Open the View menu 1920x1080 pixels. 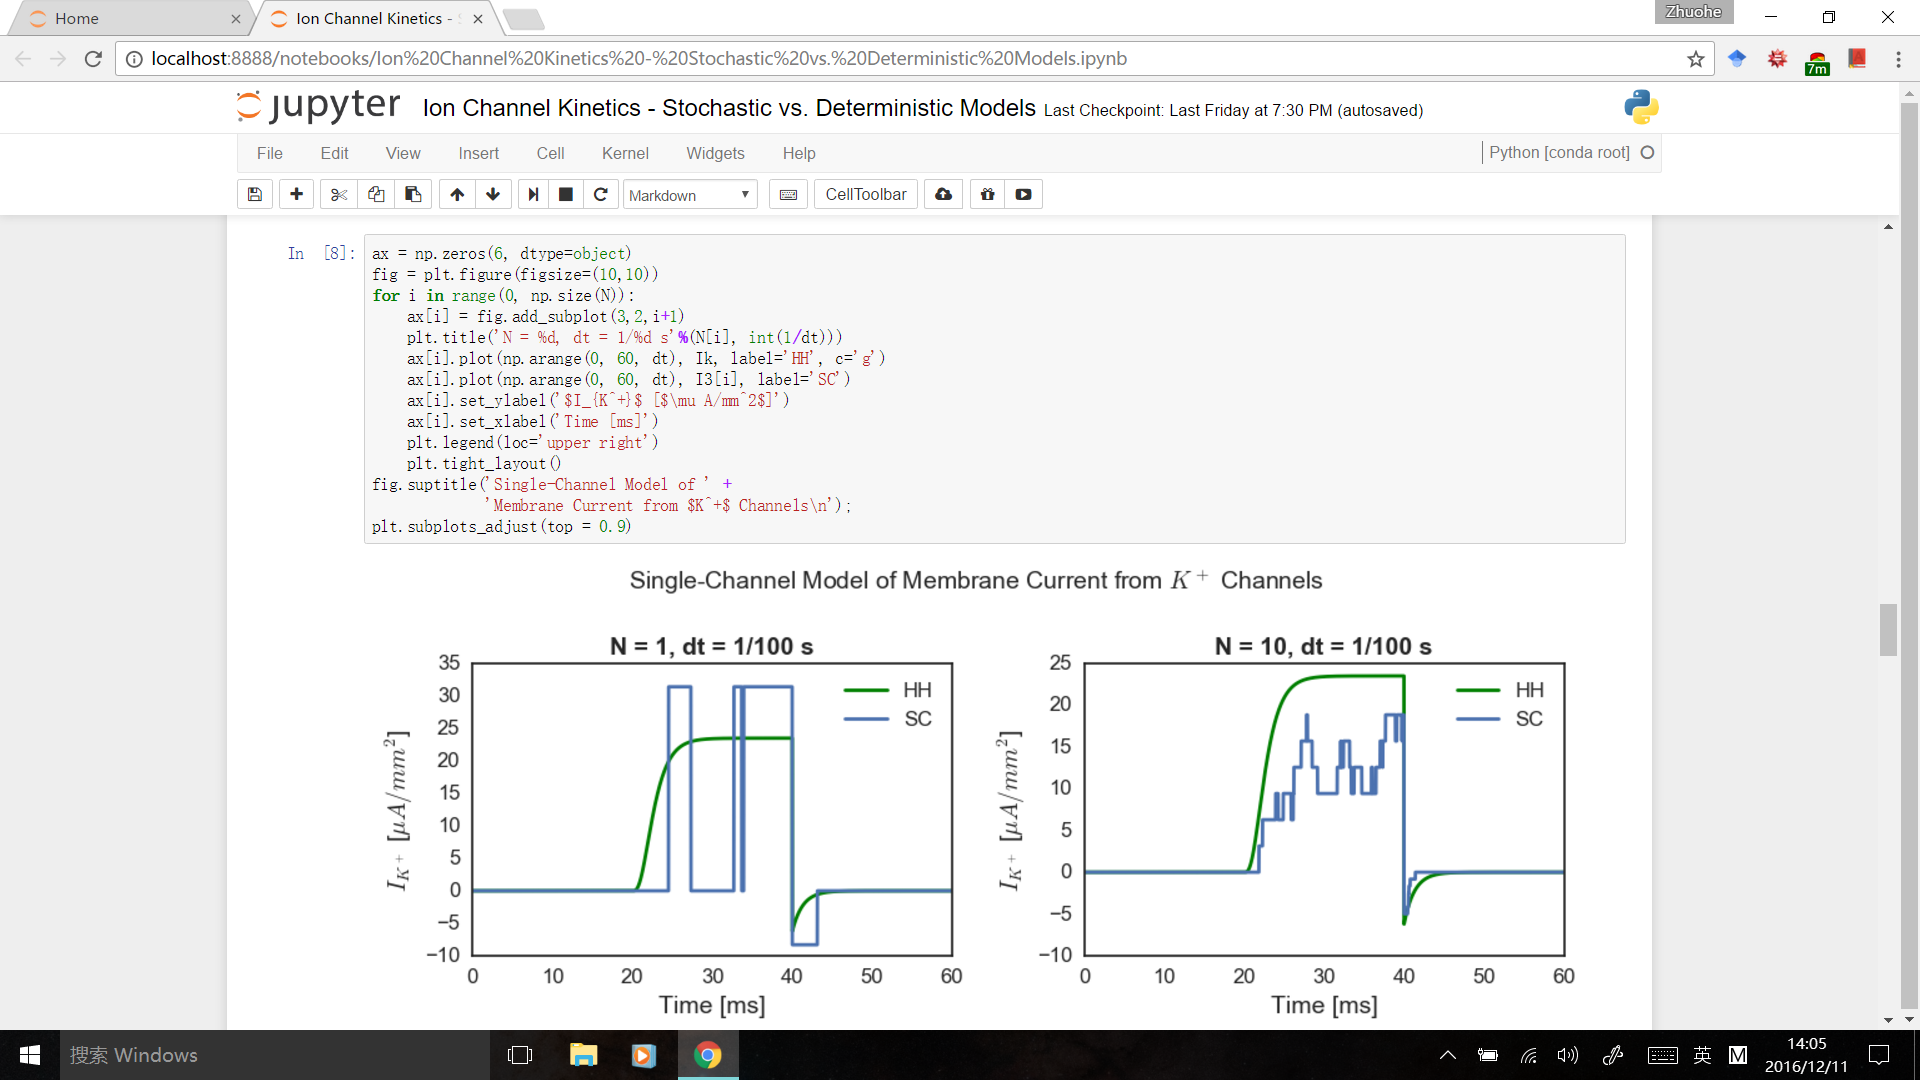coord(403,153)
